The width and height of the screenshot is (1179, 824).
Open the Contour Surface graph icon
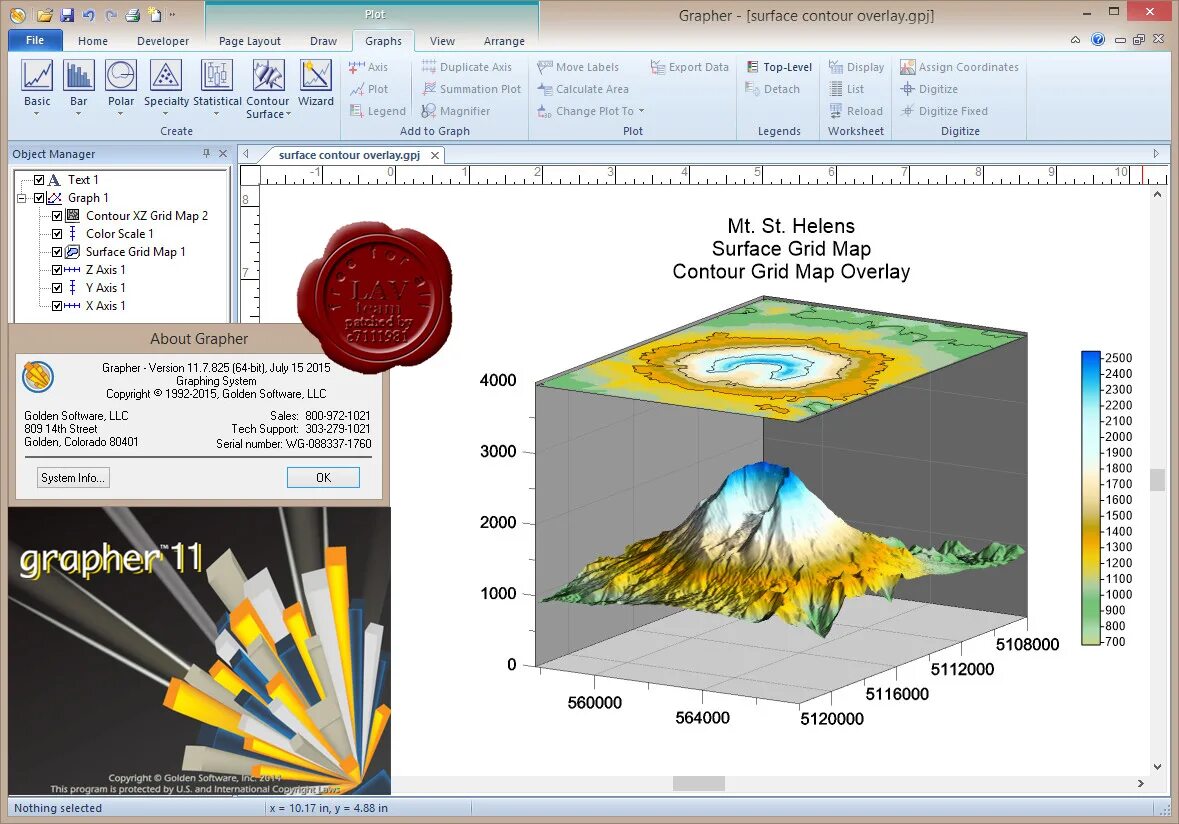point(268,76)
